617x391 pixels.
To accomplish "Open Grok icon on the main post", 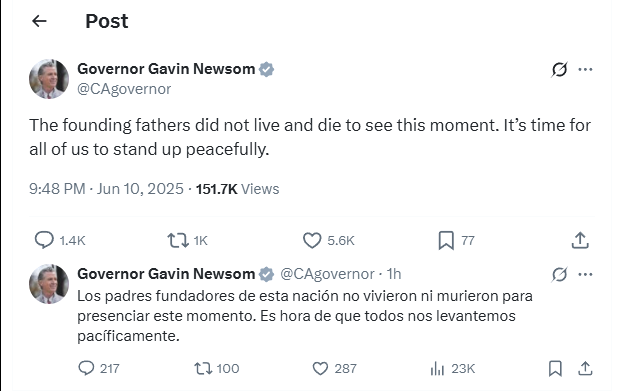I will click(x=559, y=70).
